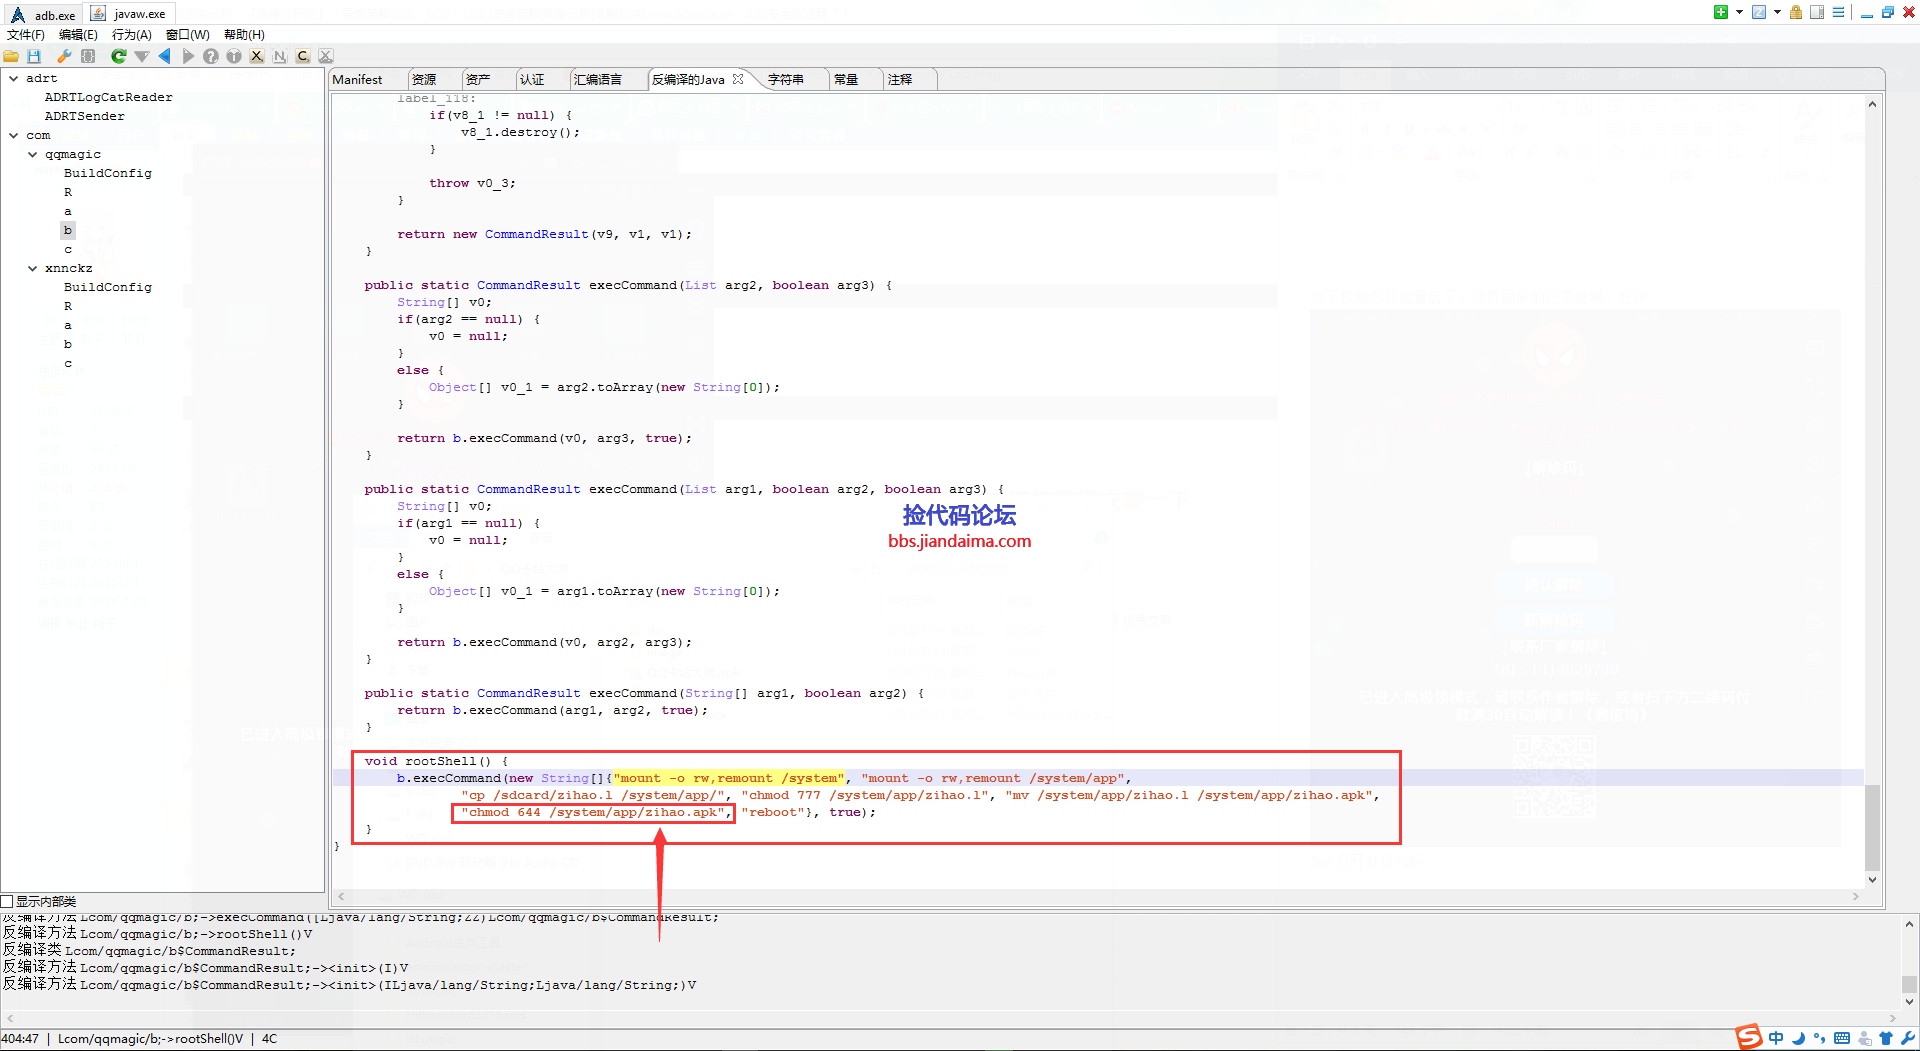This screenshot has width=1920, height=1051.
Task: Open the dropdown next to green plus
Action: [1739, 12]
